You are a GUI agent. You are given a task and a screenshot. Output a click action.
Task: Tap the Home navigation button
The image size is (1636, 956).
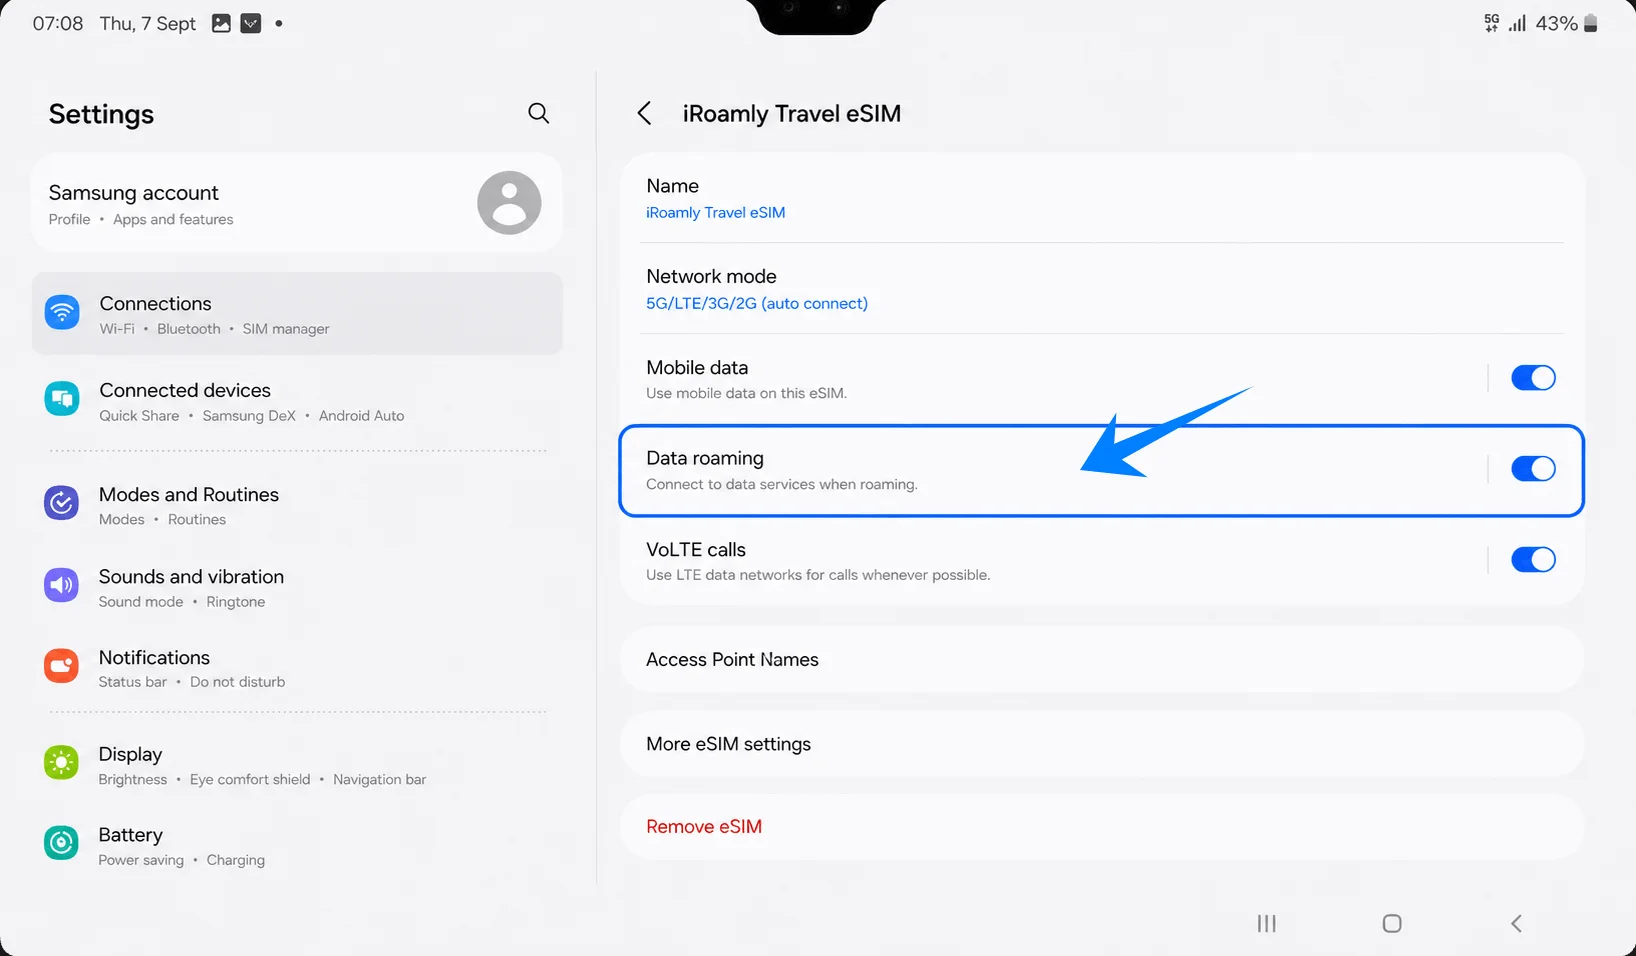[1392, 923]
